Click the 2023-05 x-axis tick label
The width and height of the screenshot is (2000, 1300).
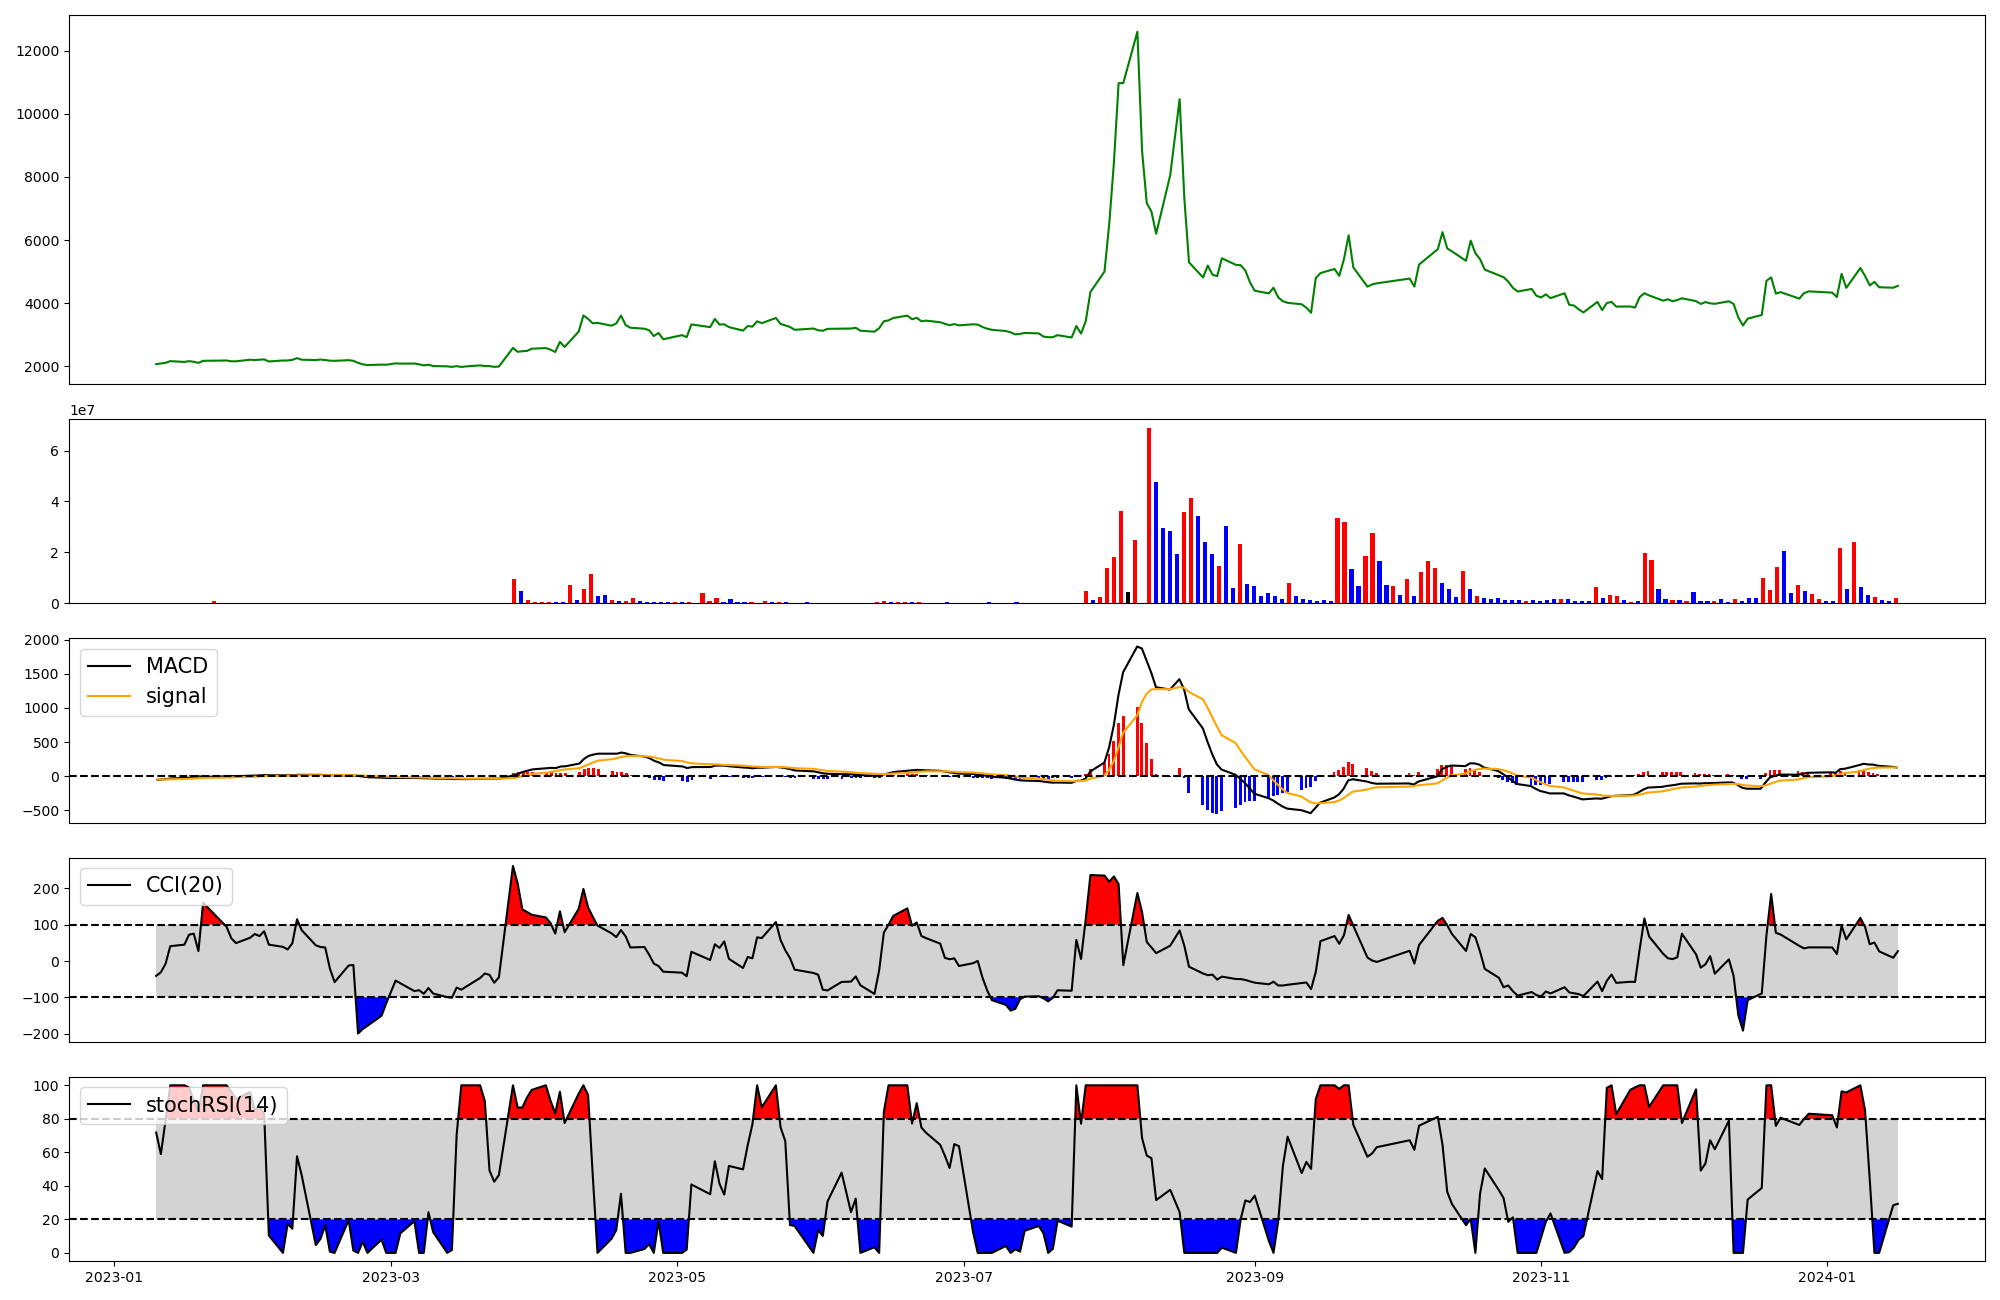[x=677, y=1276]
